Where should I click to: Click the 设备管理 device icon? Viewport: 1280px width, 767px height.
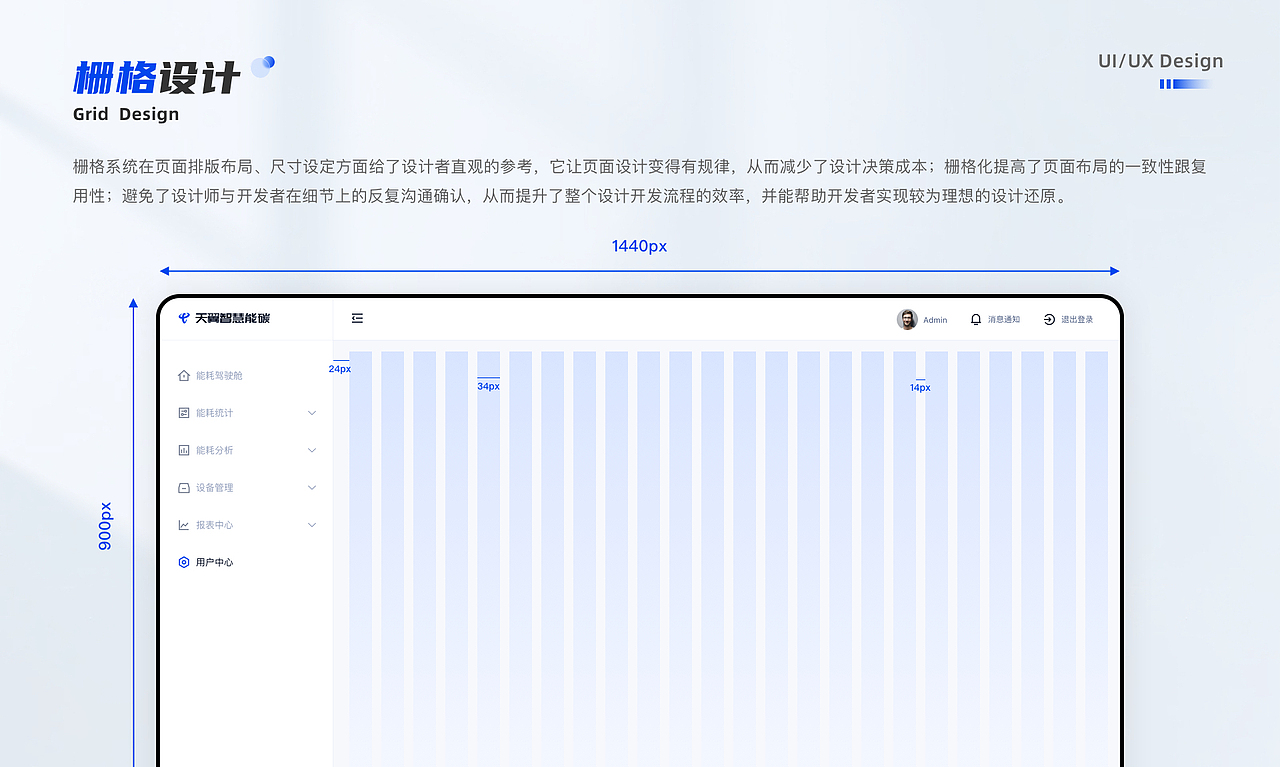184,488
